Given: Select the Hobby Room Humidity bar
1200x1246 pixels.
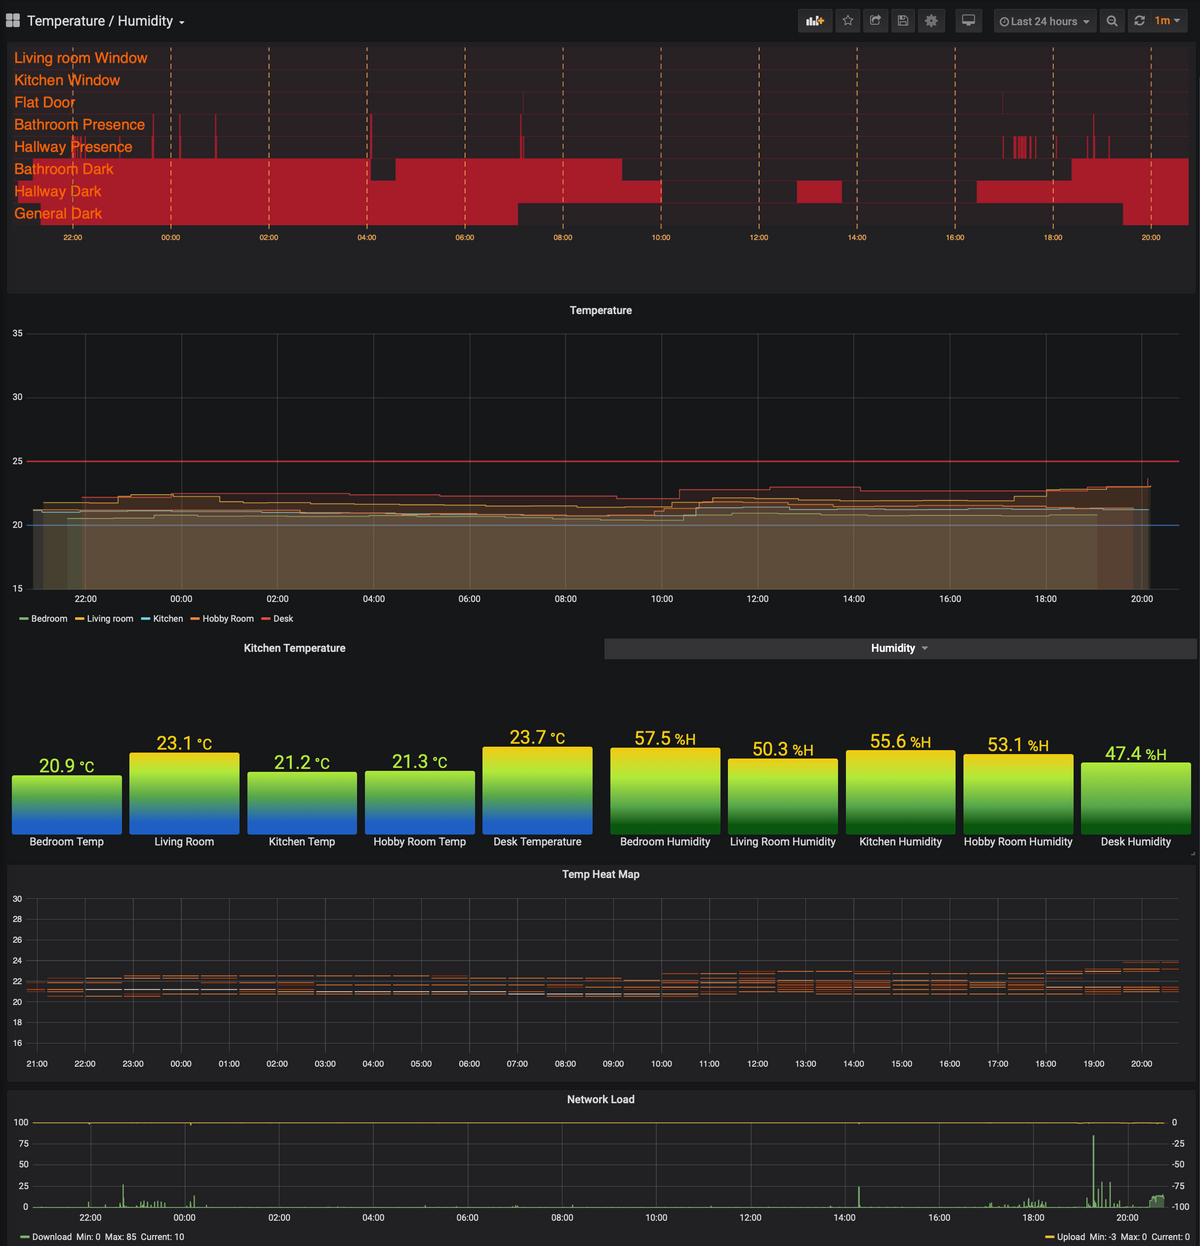Looking at the screenshot, I should [x=1018, y=795].
